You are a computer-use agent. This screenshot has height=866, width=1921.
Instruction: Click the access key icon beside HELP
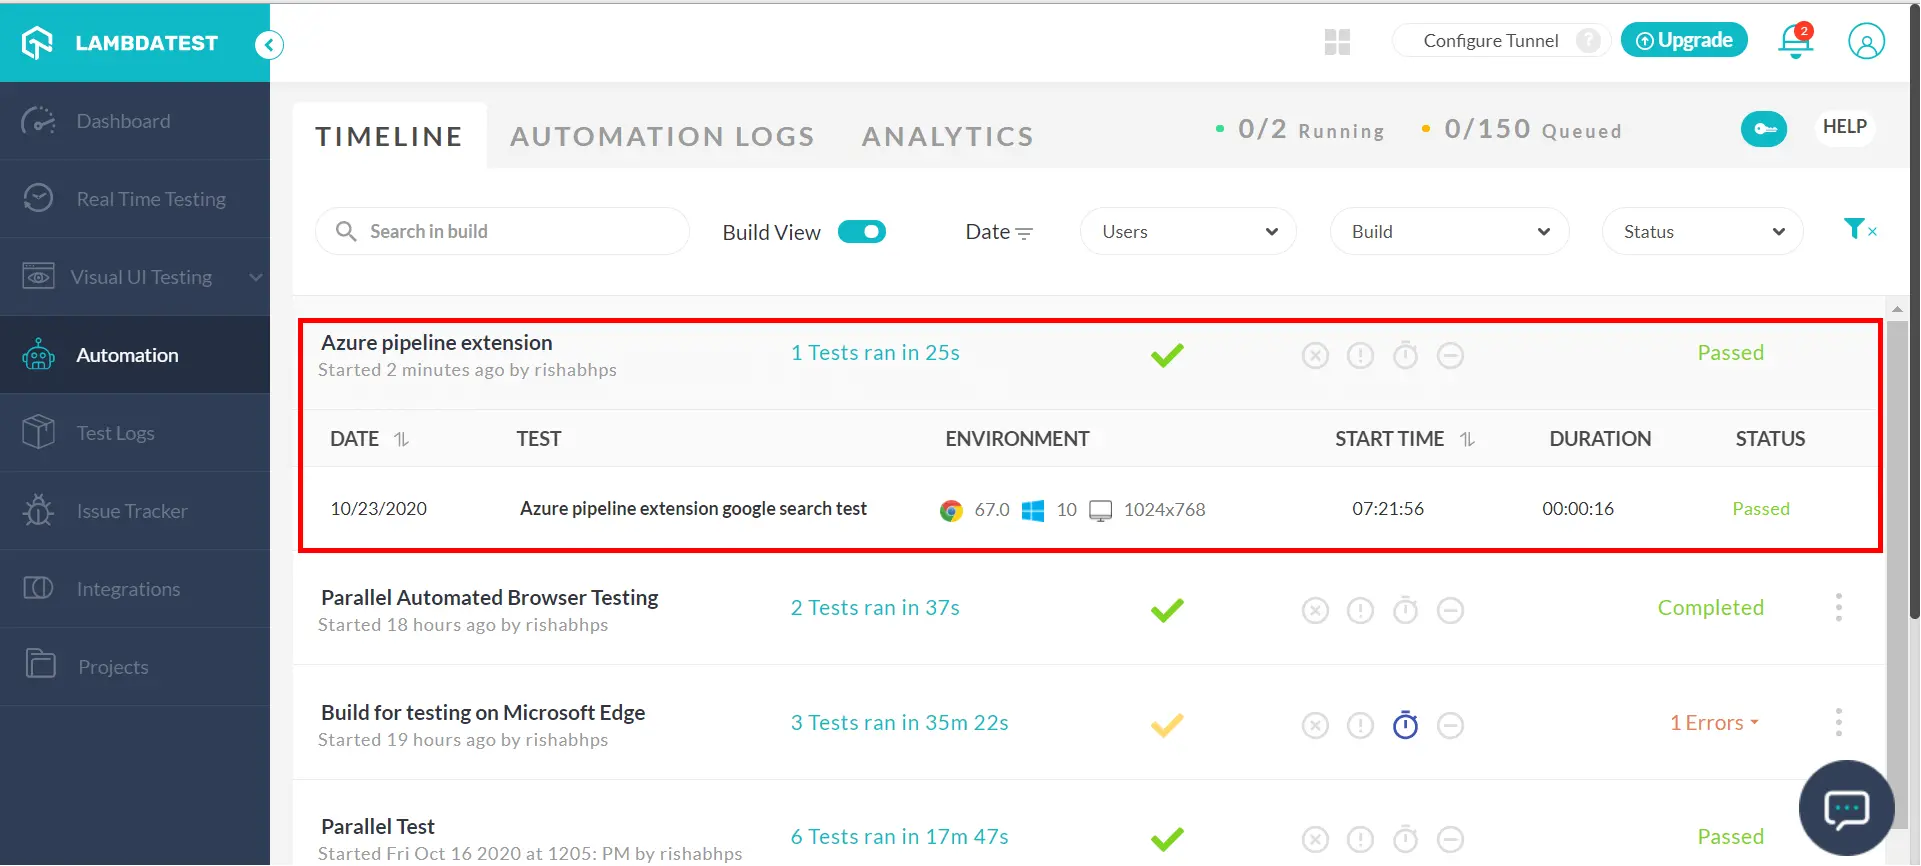(1764, 128)
